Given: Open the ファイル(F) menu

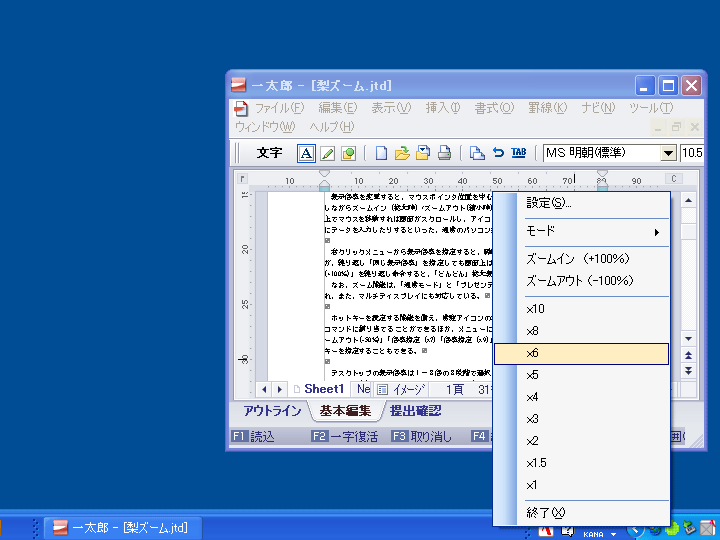Looking at the screenshot, I should pyautogui.click(x=279, y=108).
